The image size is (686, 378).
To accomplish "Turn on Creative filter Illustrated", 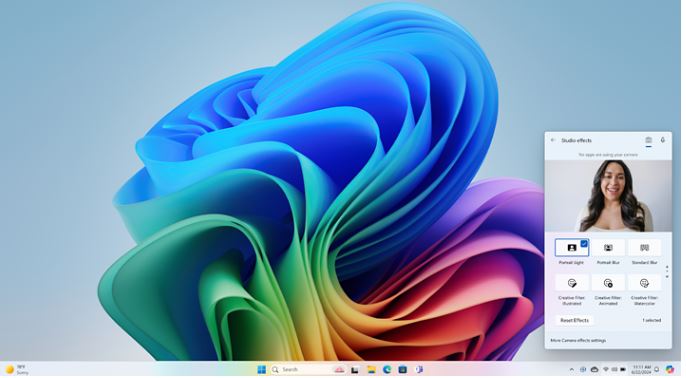I will pos(572,283).
